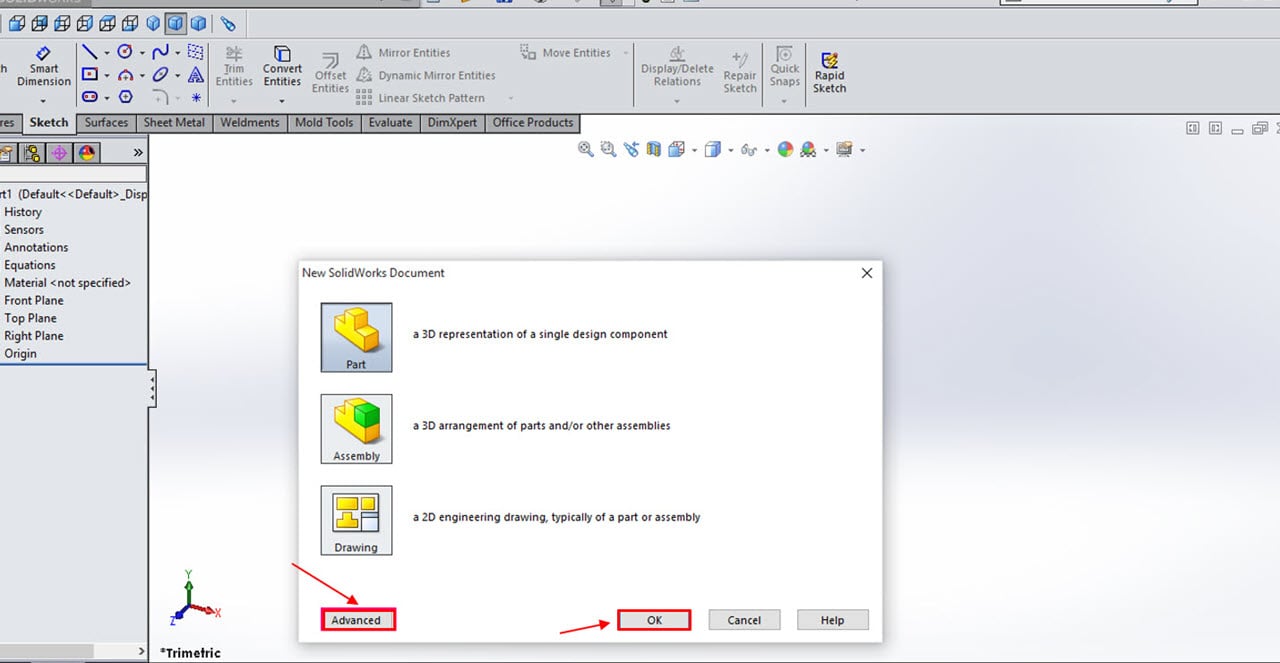1280x663 pixels.
Task: Expand the Display Style dropdown arrow
Action: 730,150
